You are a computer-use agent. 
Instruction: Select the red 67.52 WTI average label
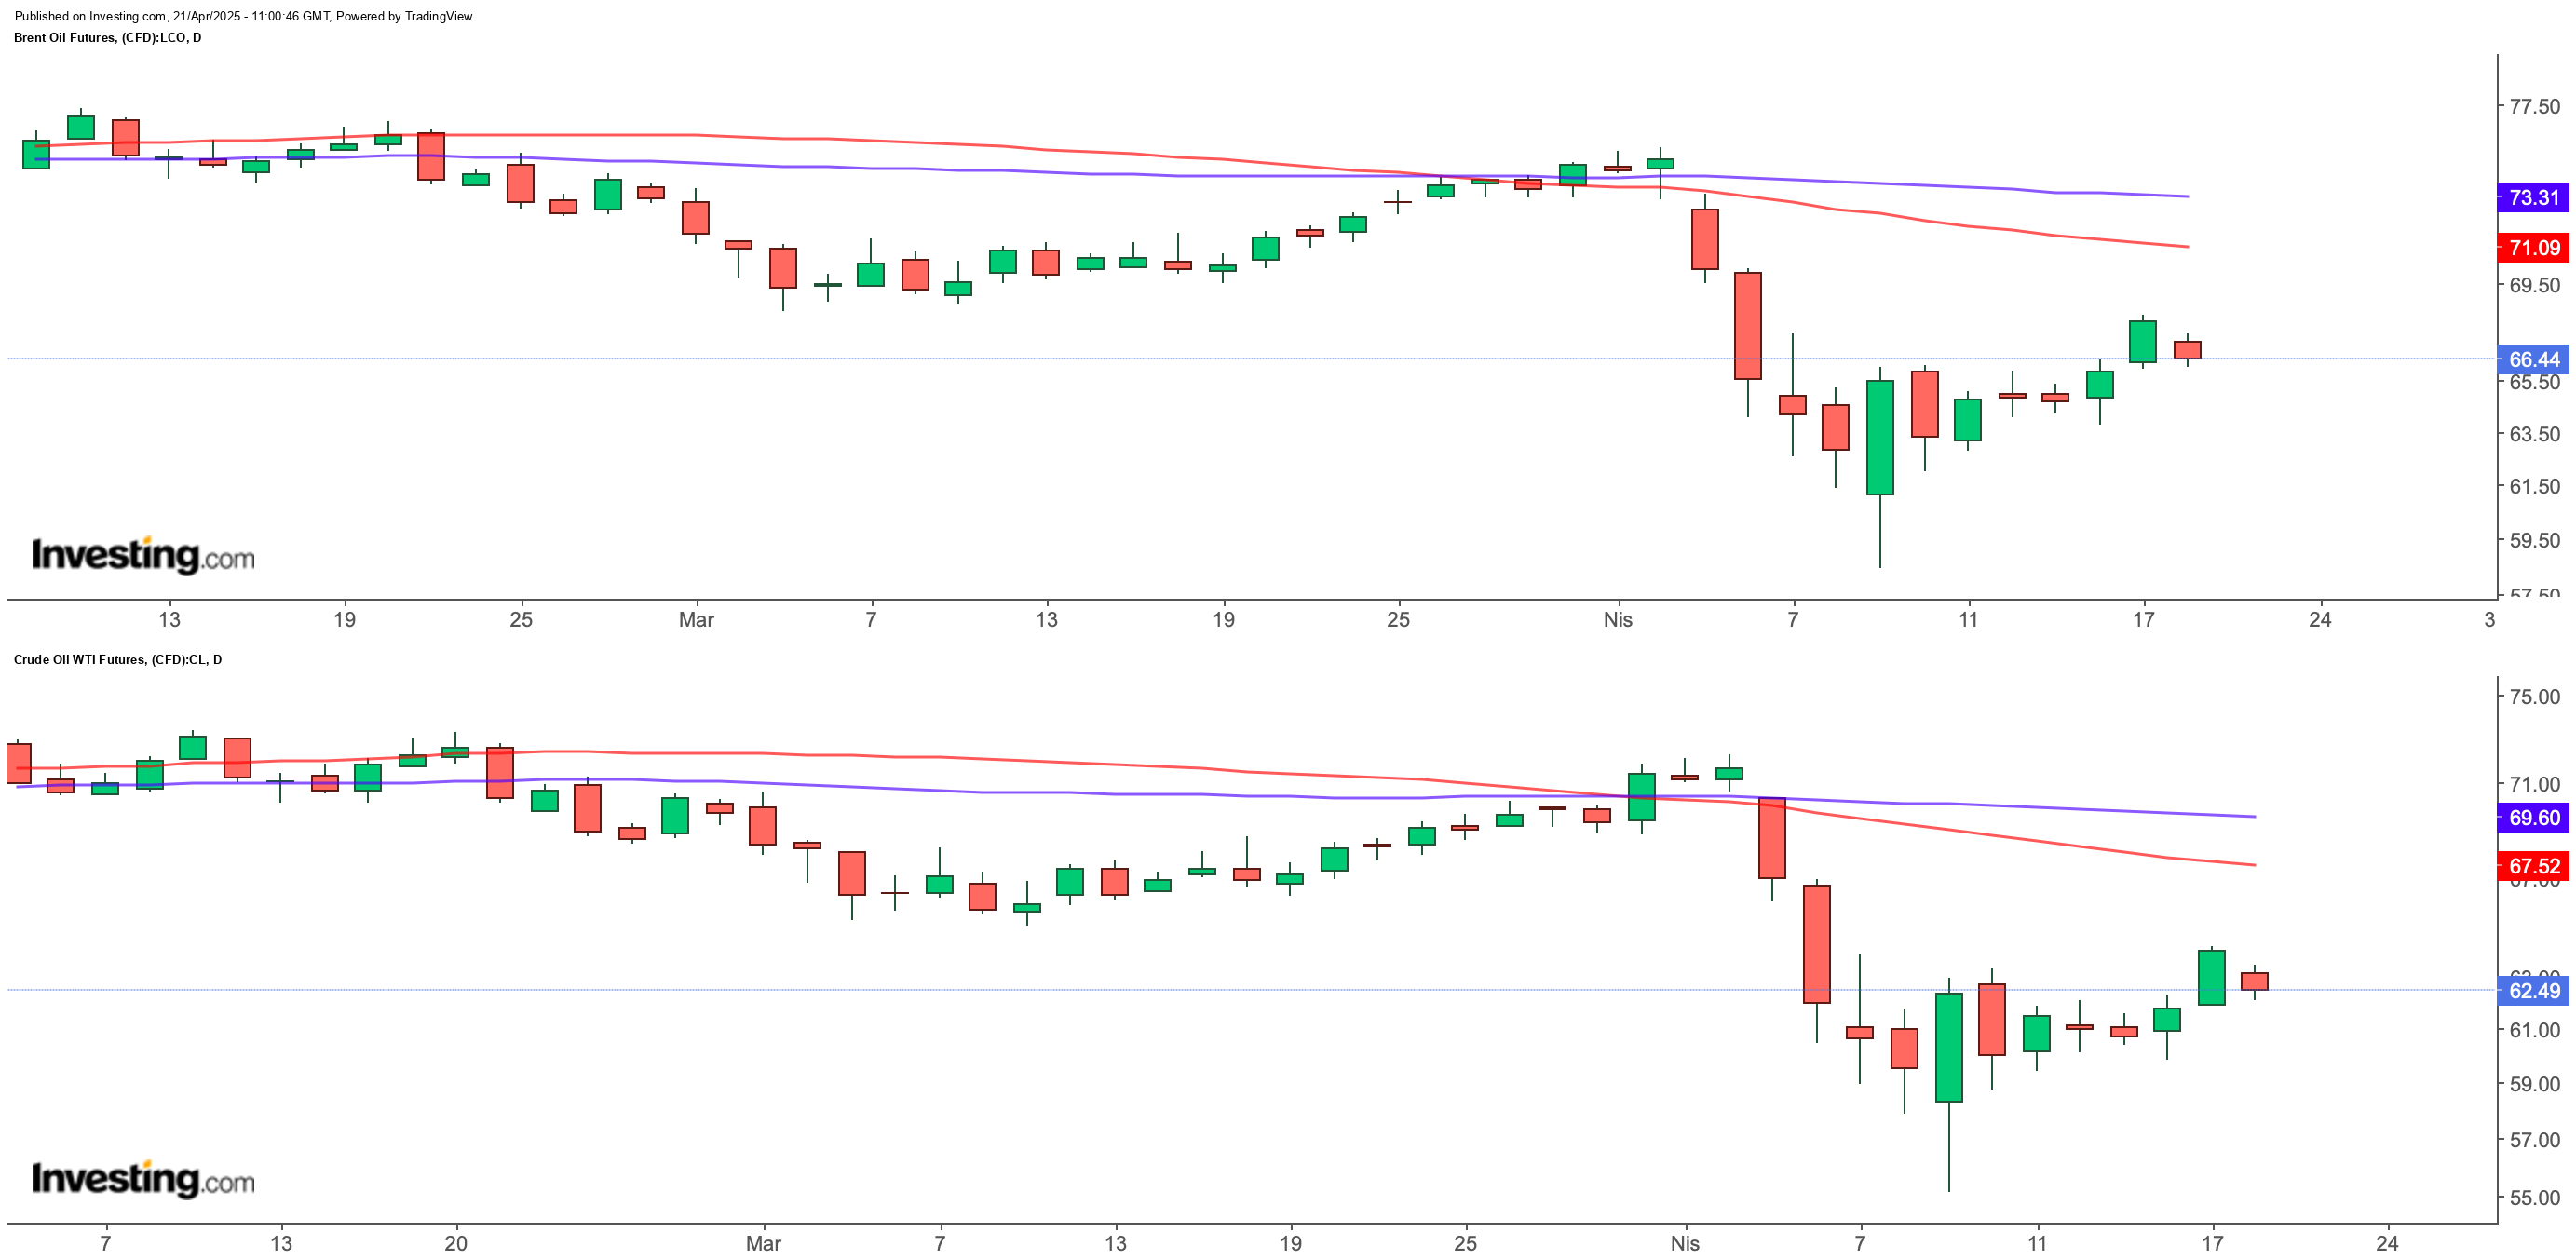2533,866
